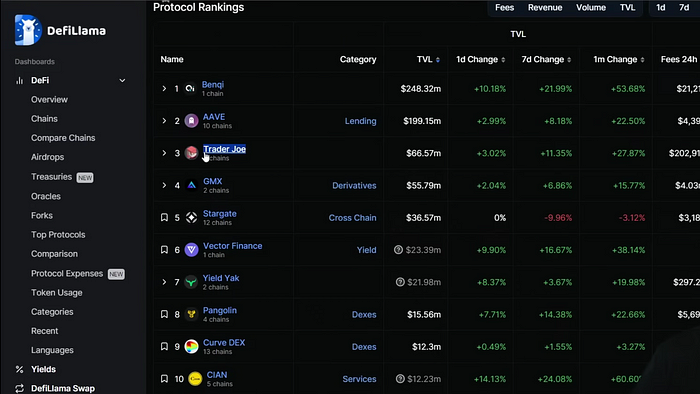Open the Oracles sidebar page
This screenshot has height=394, width=700.
pyautogui.click(x=46, y=196)
